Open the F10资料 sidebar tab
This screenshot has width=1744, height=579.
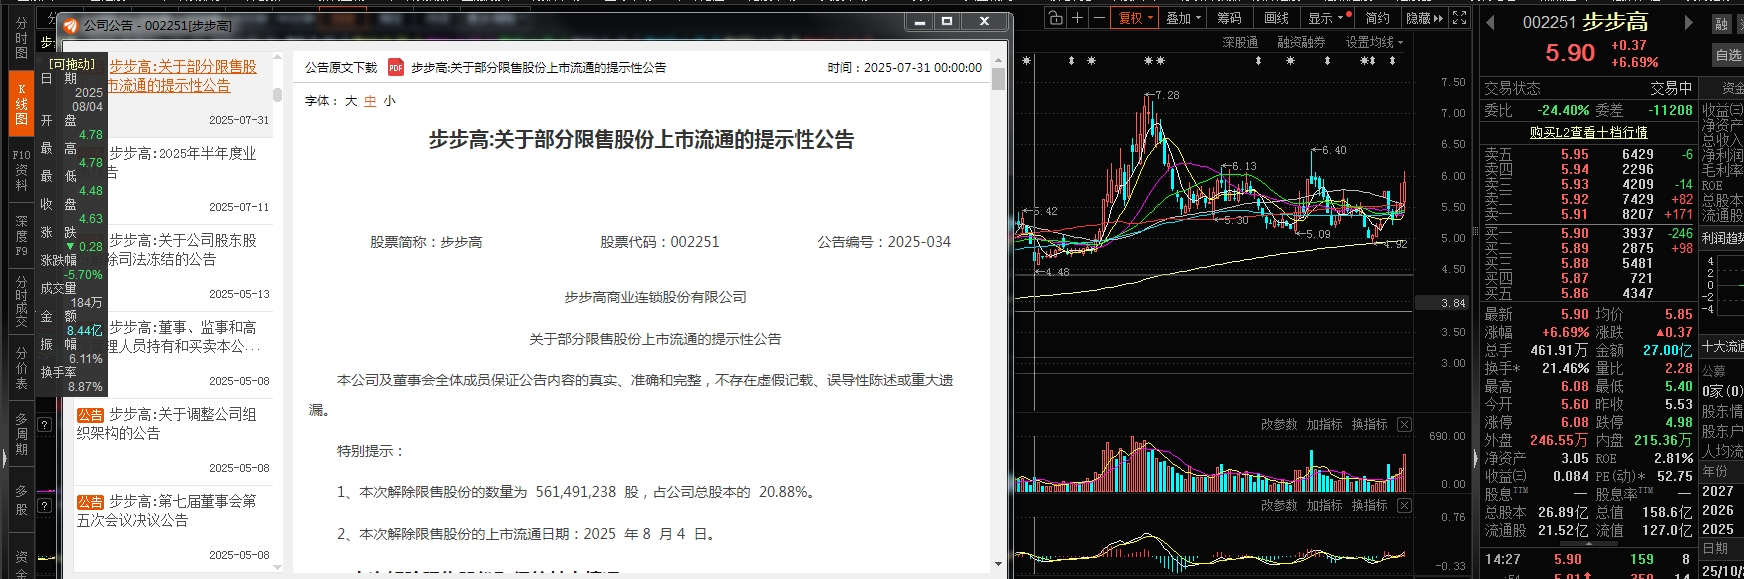[x=21, y=170]
